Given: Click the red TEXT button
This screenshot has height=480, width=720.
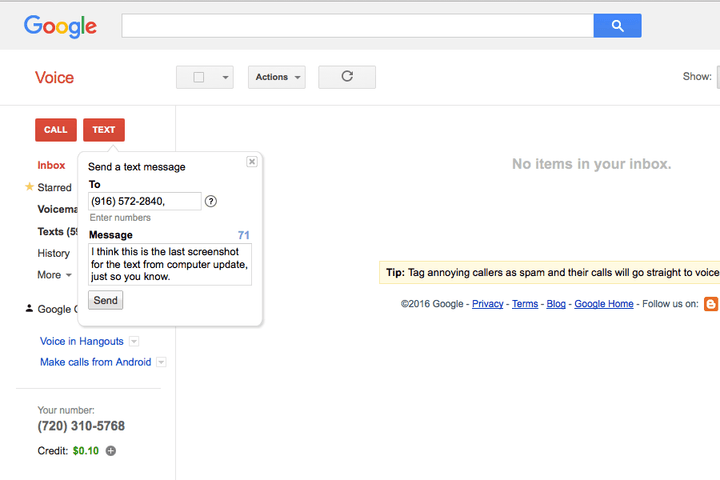Looking at the screenshot, I should click(x=104, y=130).
